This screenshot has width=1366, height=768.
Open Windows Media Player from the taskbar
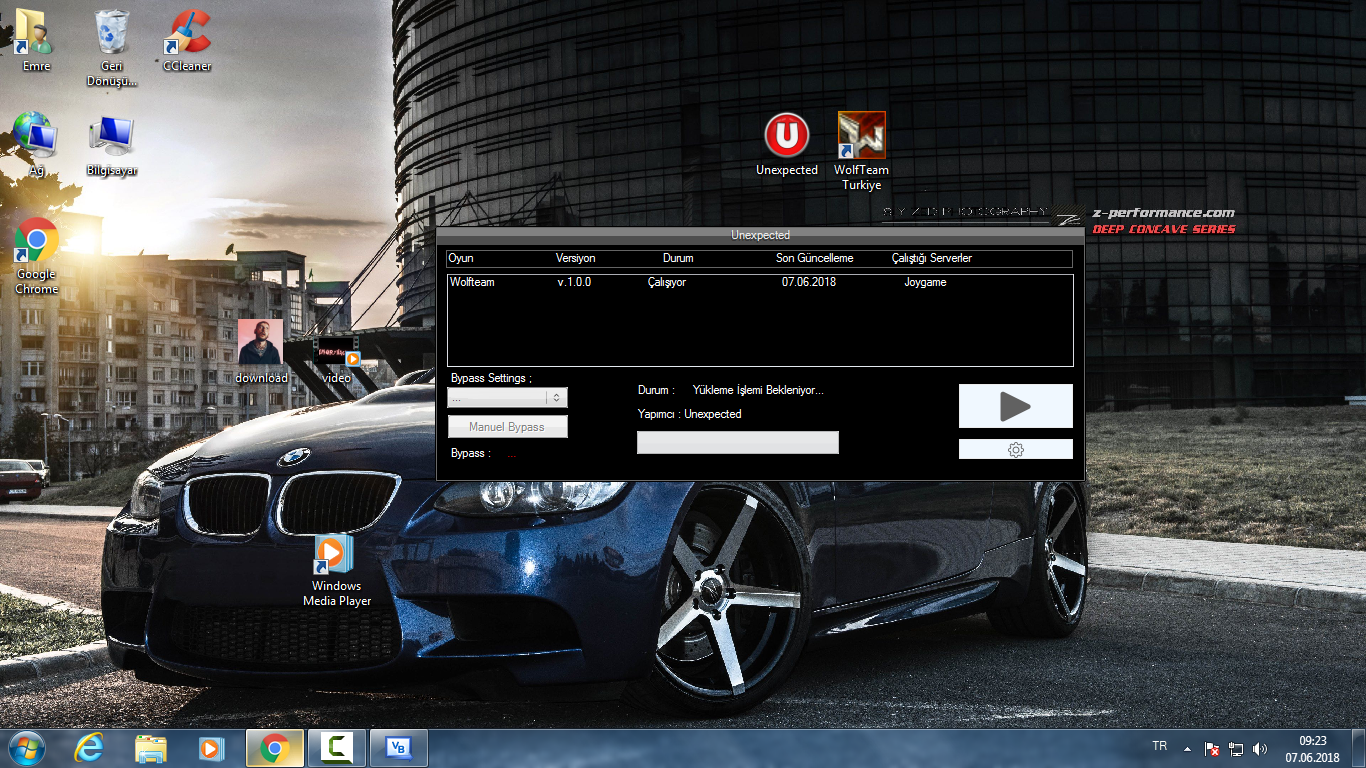pyautogui.click(x=211, y=748)
